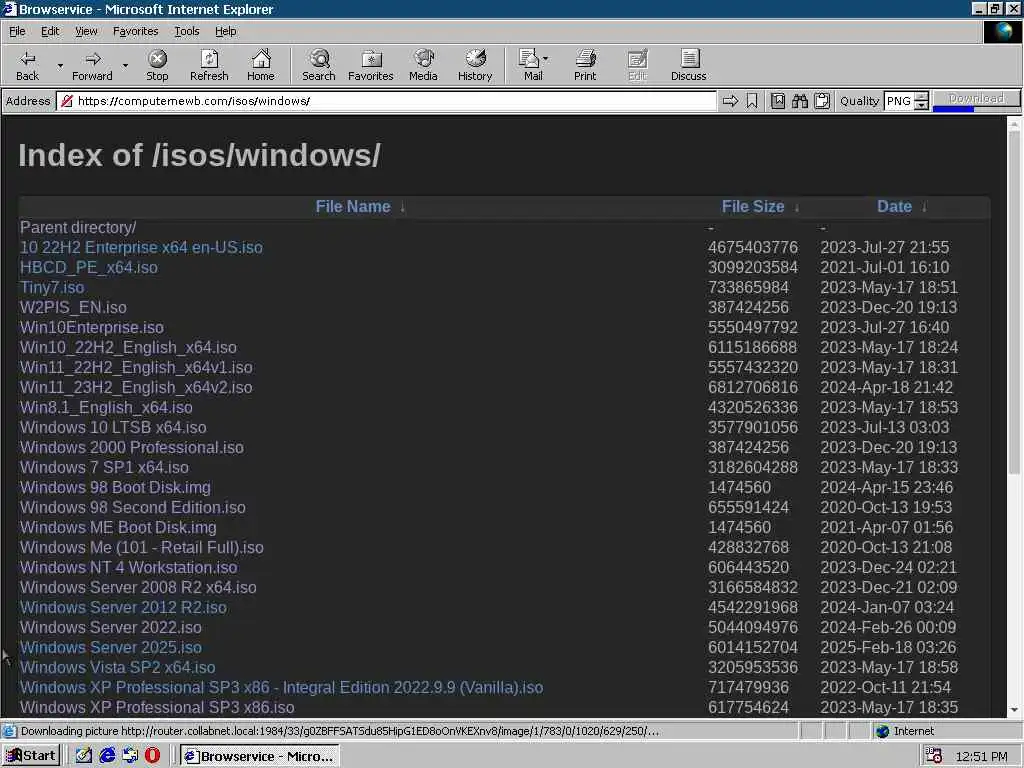Open the File menu

17,31
